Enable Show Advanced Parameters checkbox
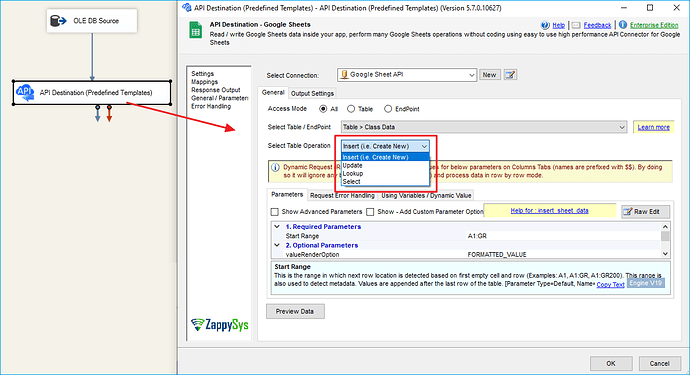The image size is (690, 375). (275, 212)
